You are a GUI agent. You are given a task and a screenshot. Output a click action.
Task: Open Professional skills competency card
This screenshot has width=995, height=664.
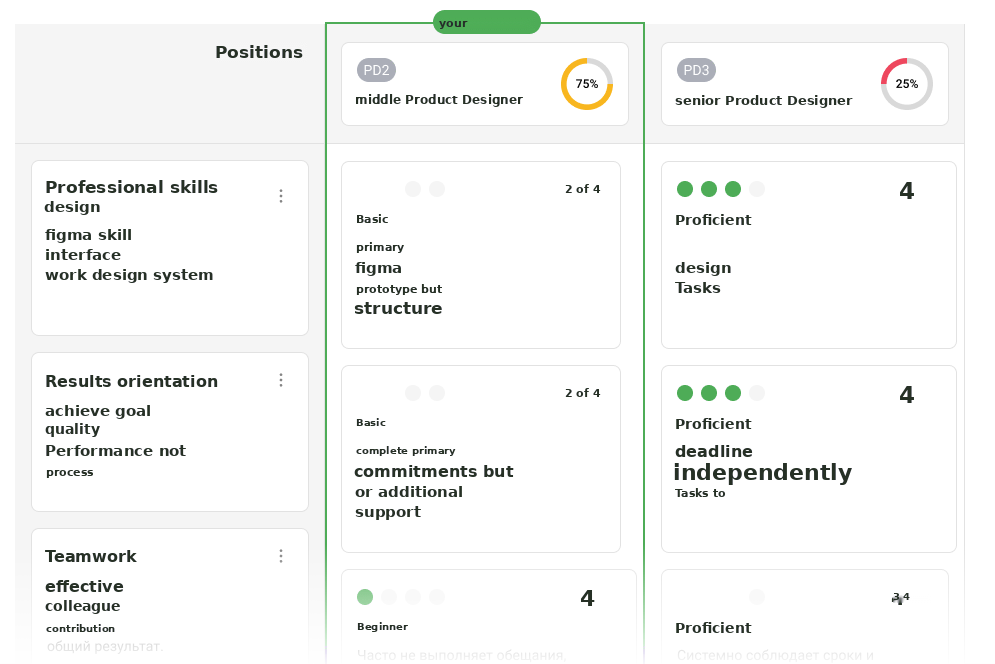point(170,248)
